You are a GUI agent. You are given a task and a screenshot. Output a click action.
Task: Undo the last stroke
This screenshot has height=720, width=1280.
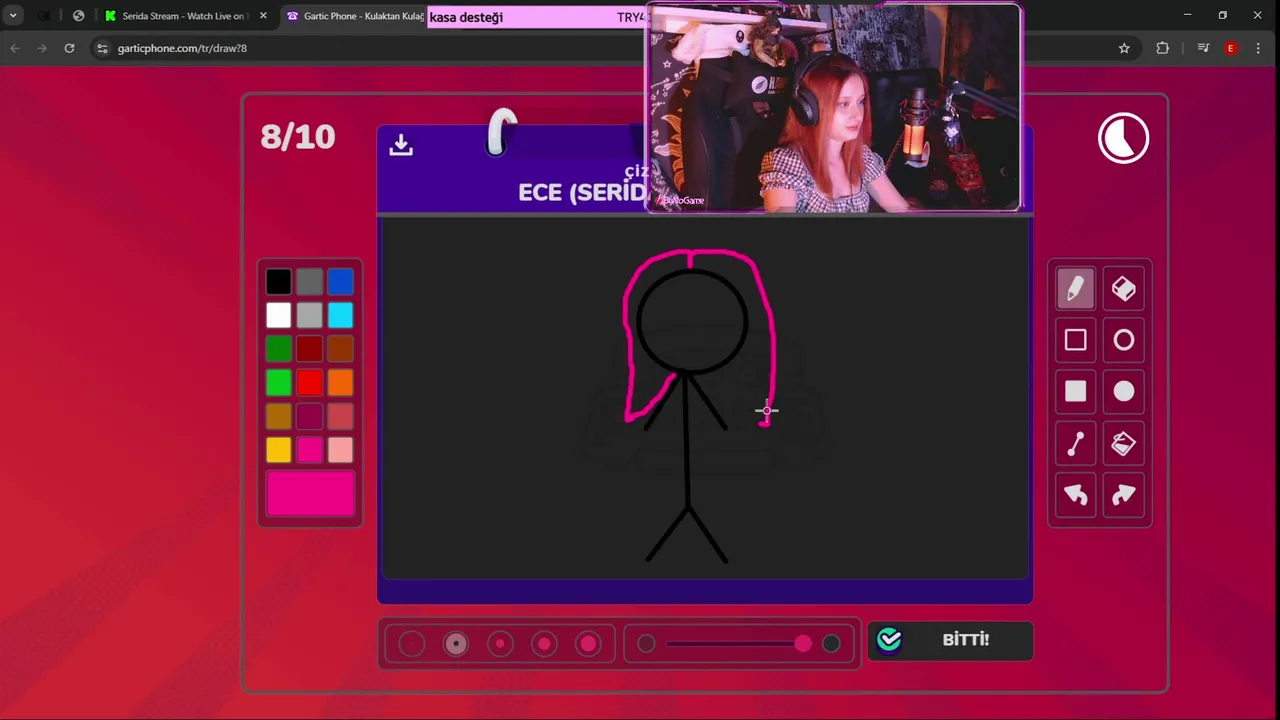coord(1075,494)
